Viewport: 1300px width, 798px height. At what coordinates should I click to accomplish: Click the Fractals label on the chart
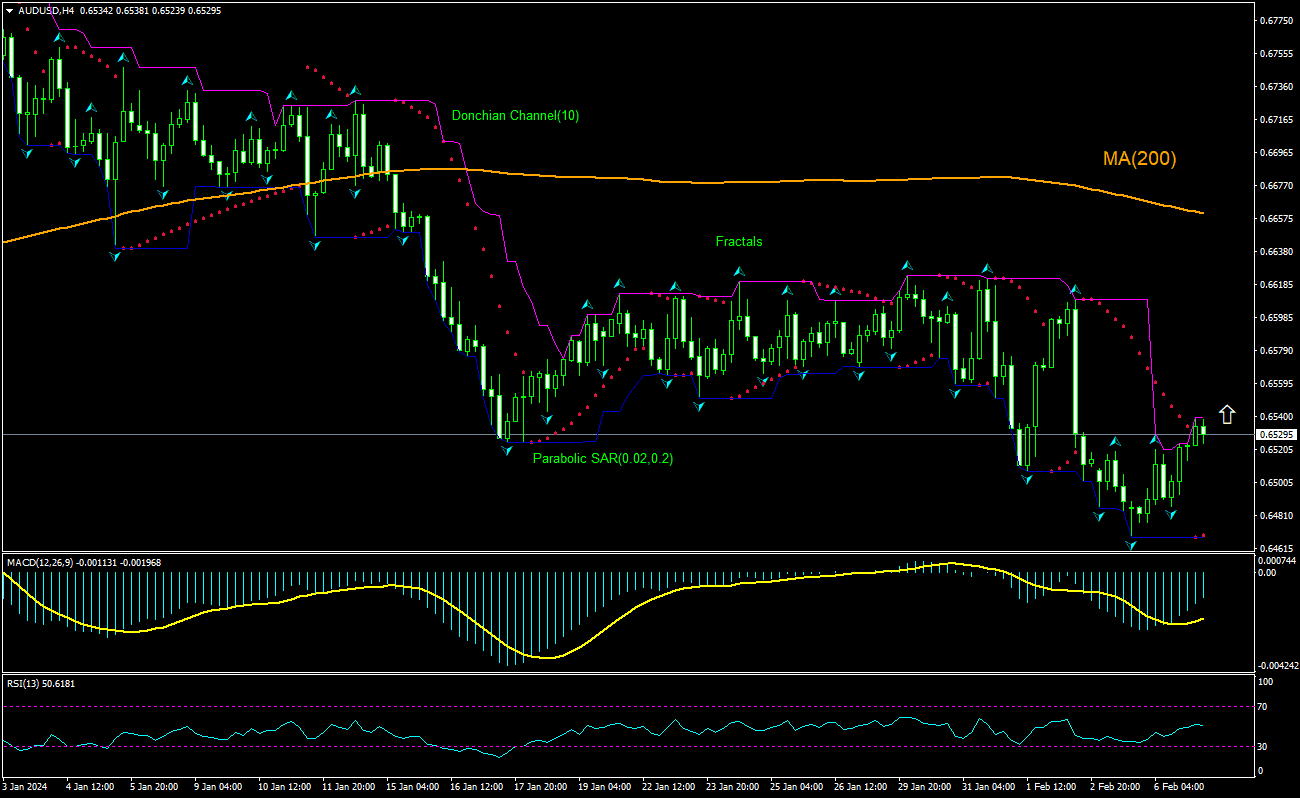click(x=739, y=241)
